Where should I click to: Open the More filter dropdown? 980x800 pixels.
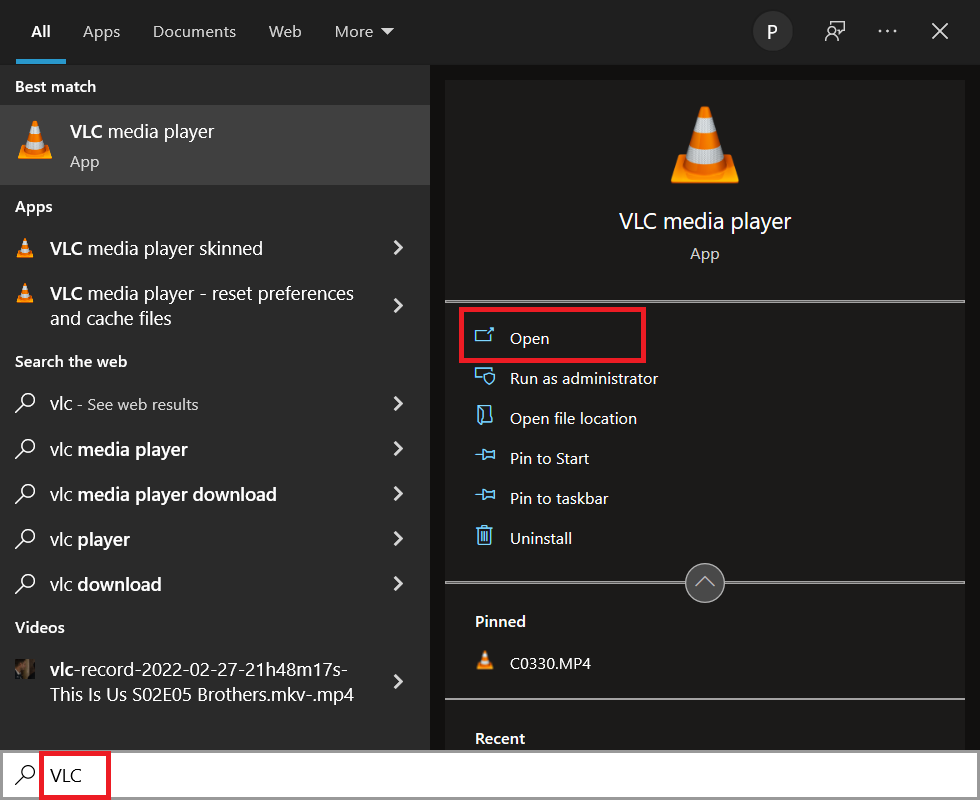pos(364,31)
